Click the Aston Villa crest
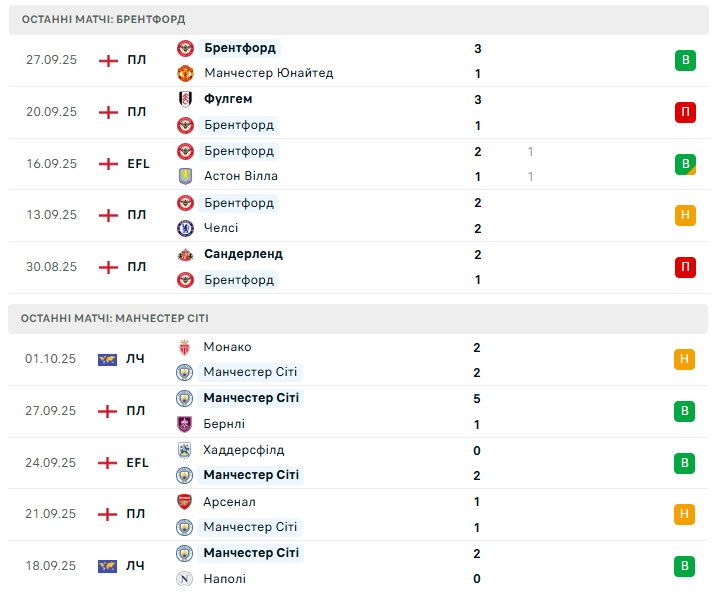 185,176
